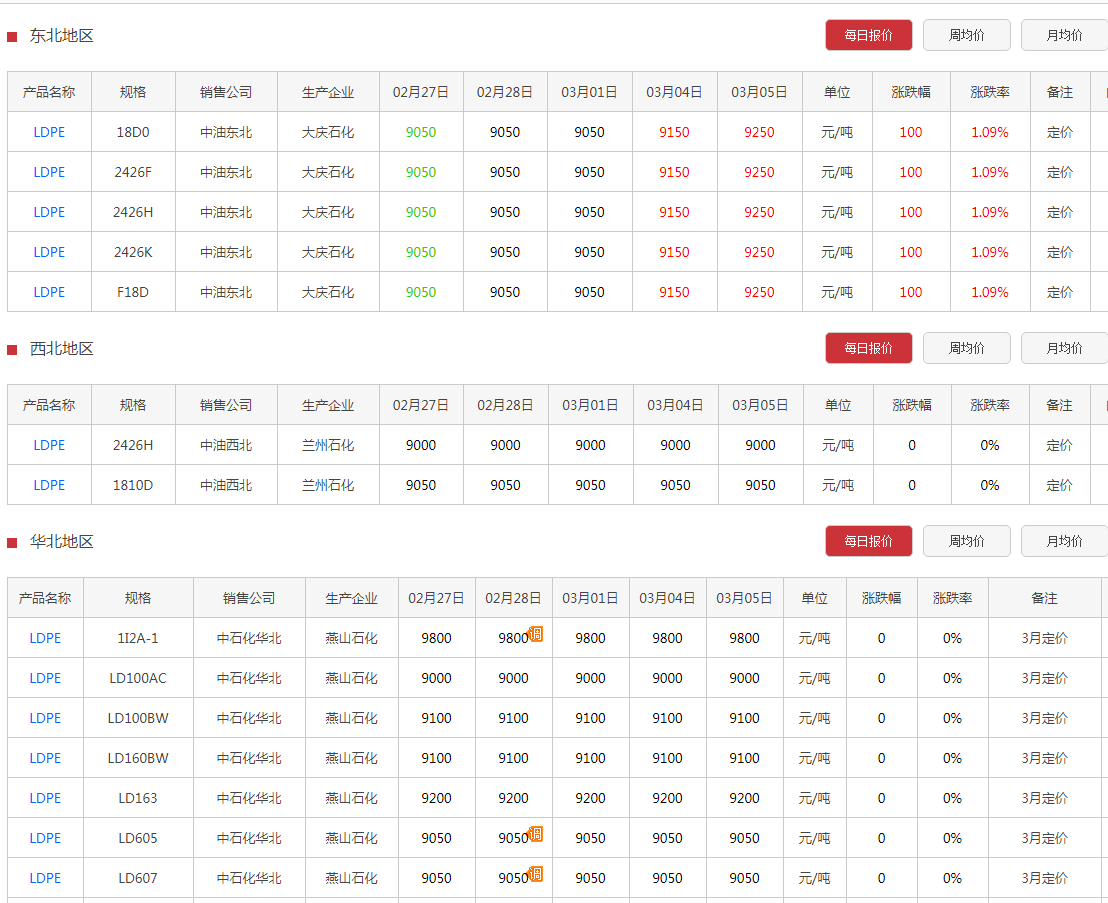
Task: Click 3月定价 remark in LD160BW row
Action: [x=1044, y=758]
